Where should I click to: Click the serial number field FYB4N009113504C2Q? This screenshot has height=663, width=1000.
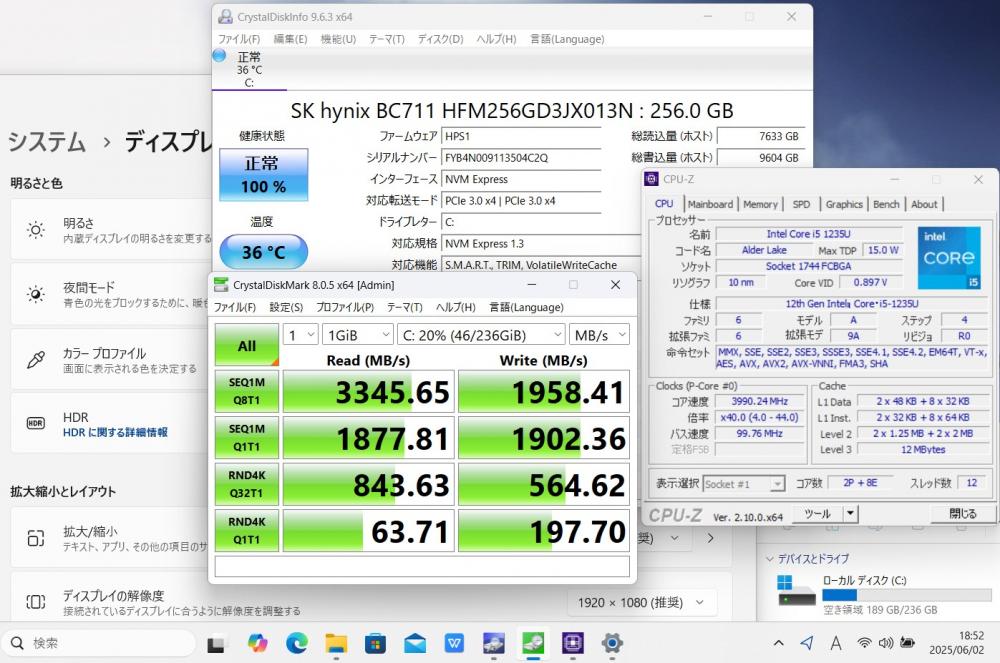(x=521, y=157)
